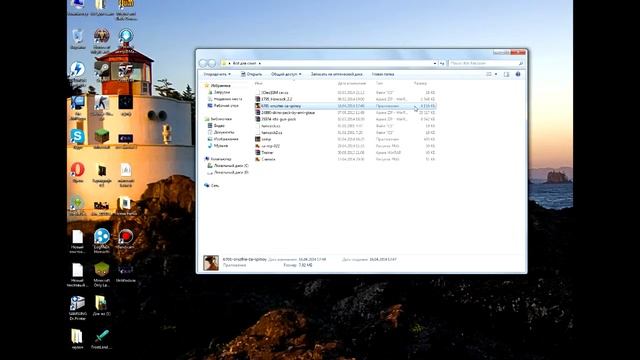
Task: Sort by Дата изменения column header
Action: click(x=352, y=83)
